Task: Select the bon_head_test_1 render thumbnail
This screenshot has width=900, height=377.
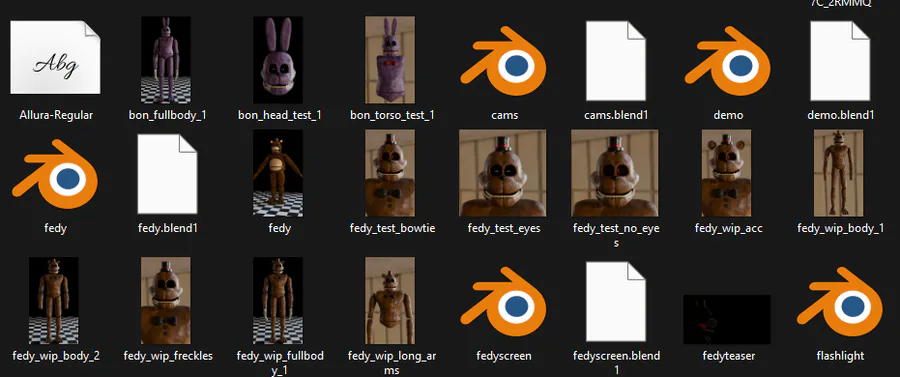Action: [278, 60]
